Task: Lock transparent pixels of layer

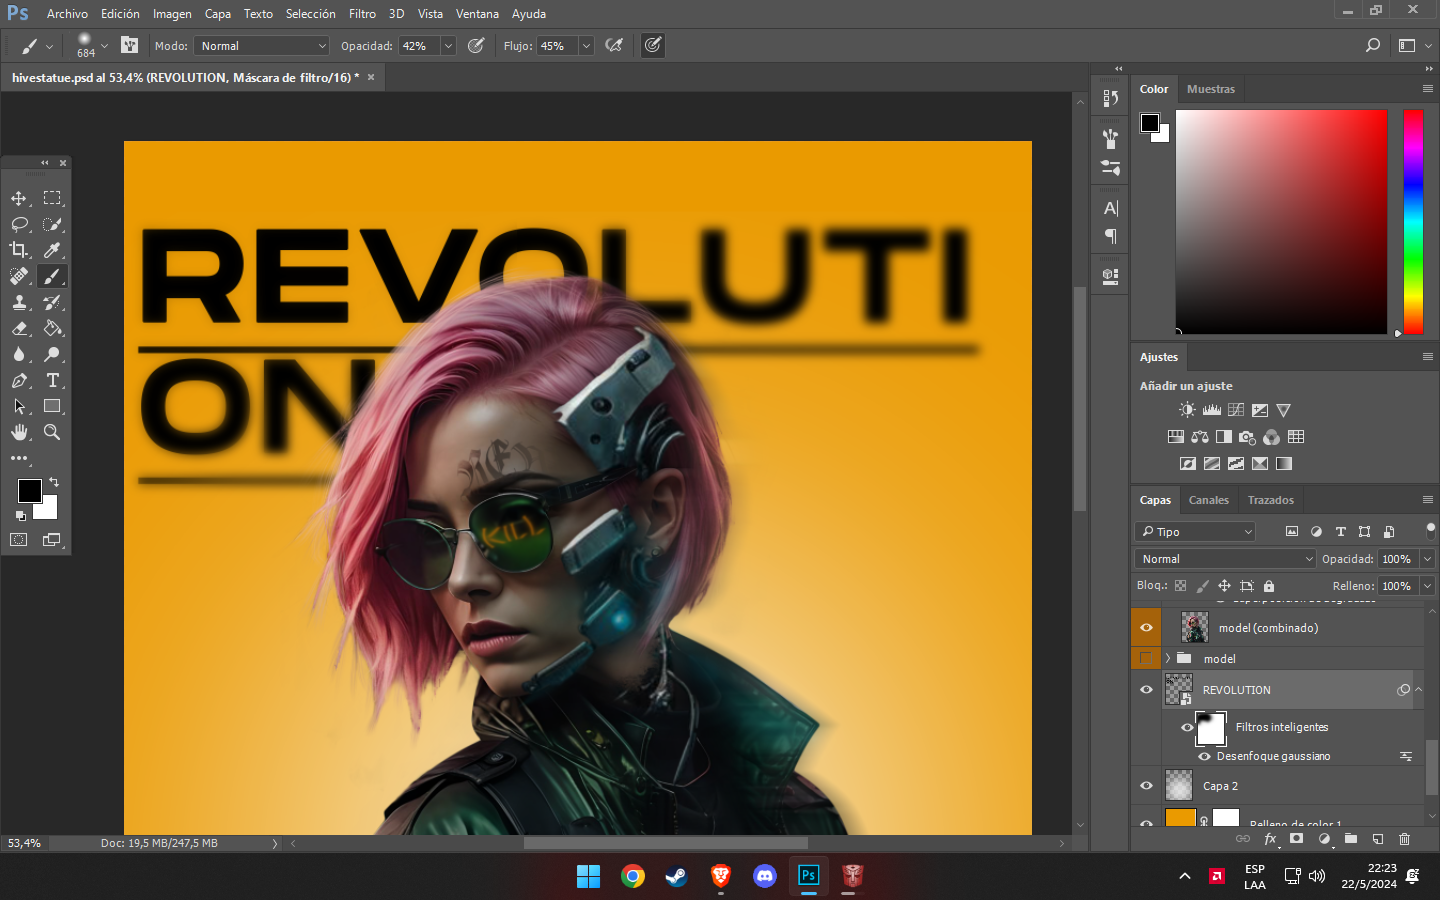Action: pyautogui.click(x=1180, y=586)
